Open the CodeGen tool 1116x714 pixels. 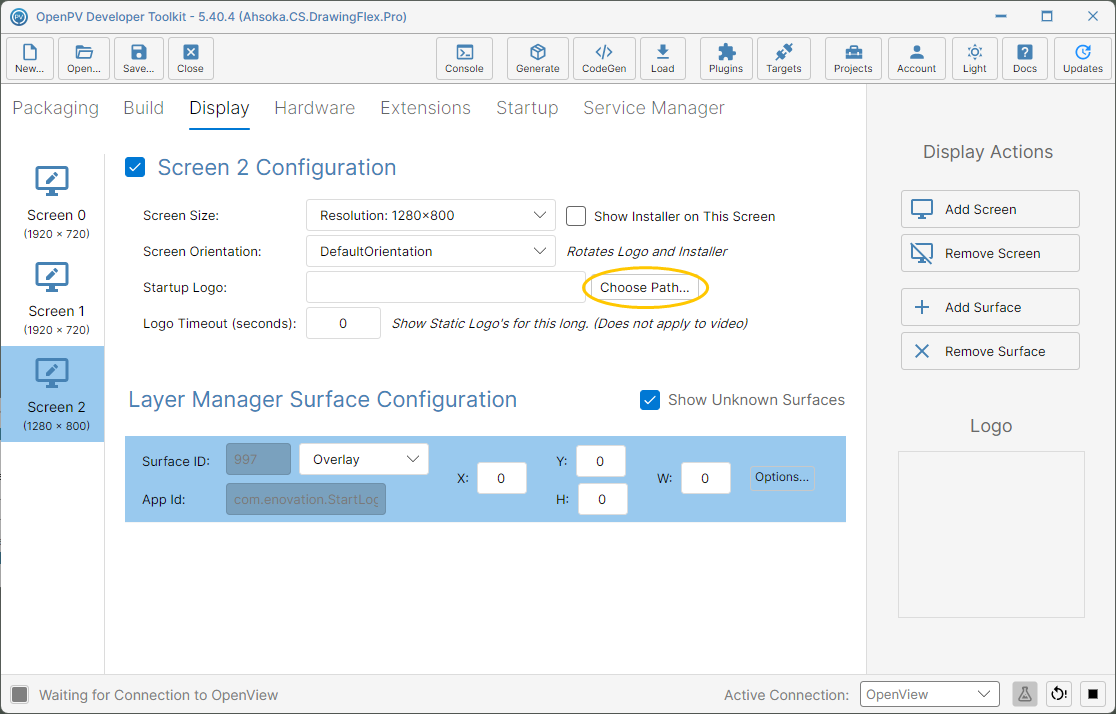coord(604,58)
